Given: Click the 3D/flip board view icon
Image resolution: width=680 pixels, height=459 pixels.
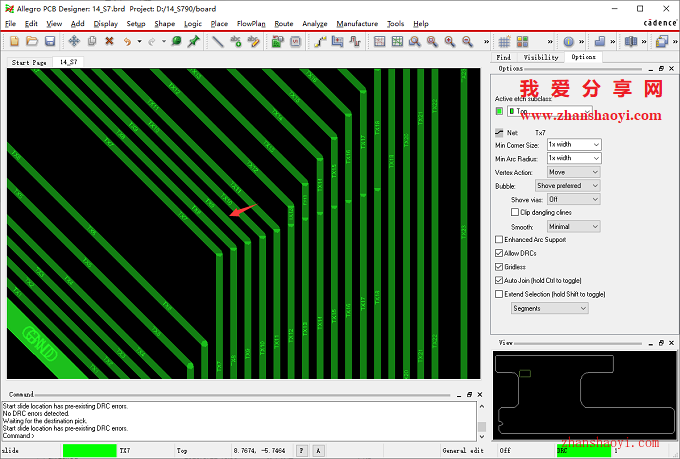Looking at the screenshot, I should (631, 41).
